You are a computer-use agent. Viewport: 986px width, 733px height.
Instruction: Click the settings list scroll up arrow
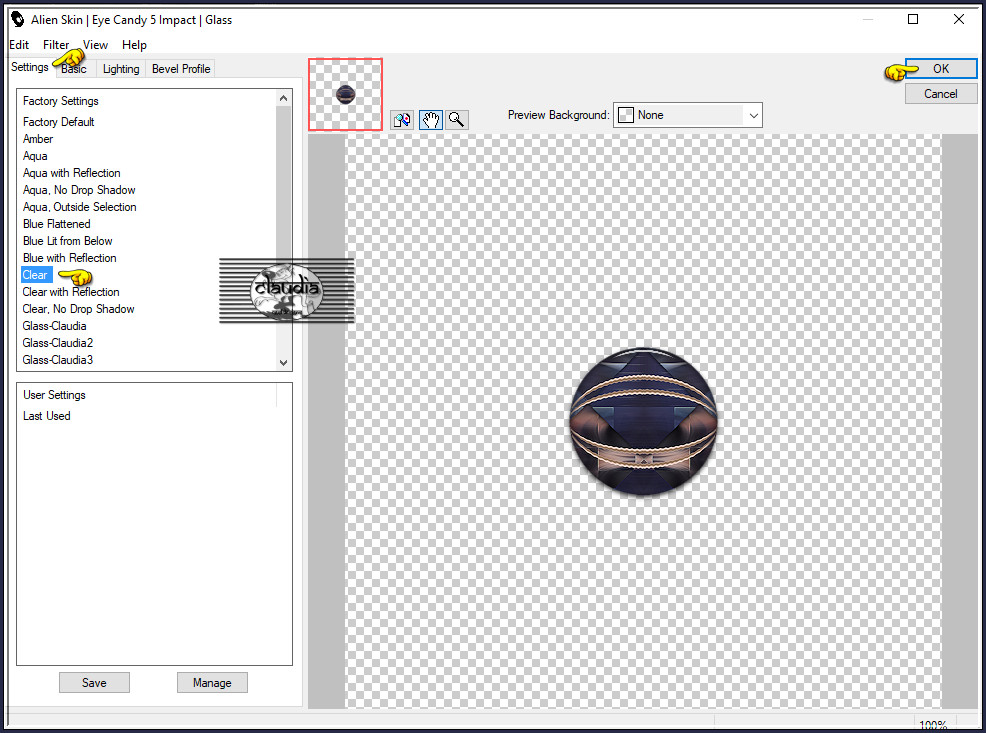(x=284, y=98)
